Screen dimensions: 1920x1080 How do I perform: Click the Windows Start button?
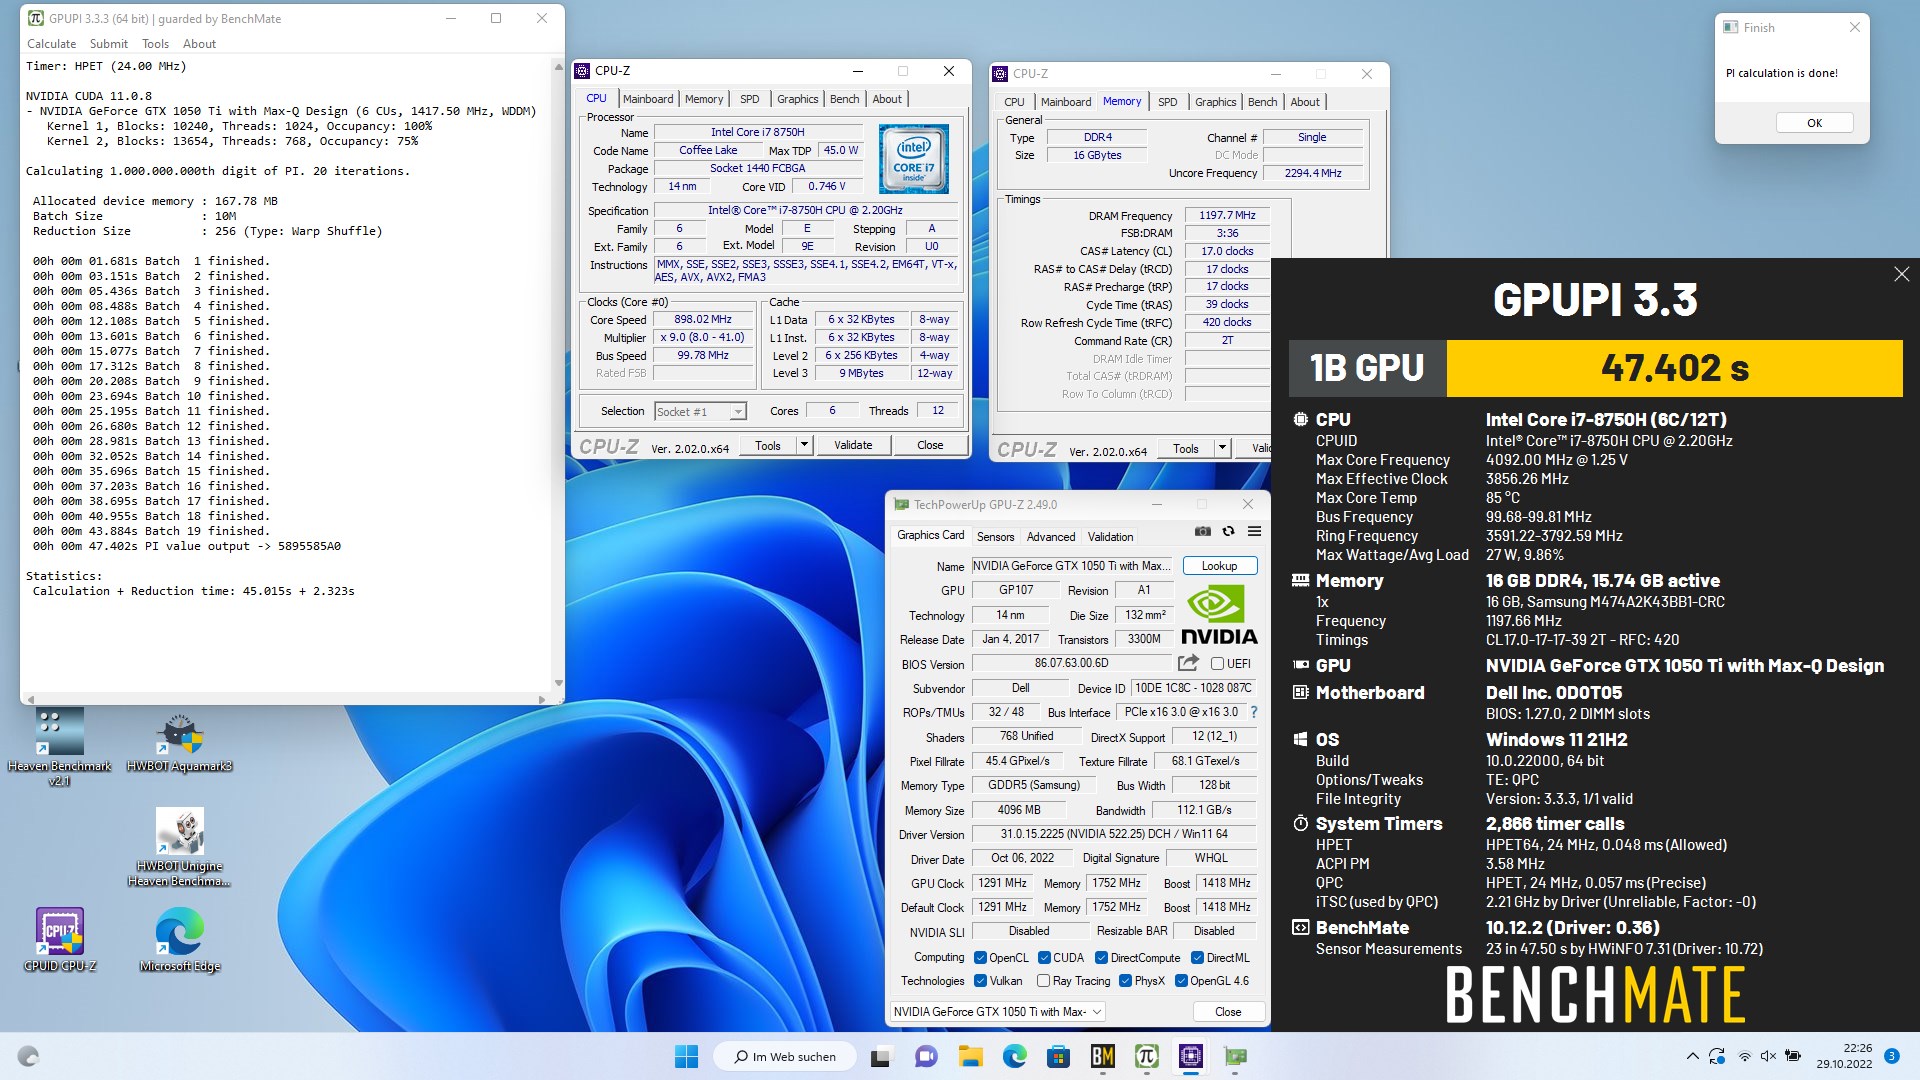pos(686,1056)
